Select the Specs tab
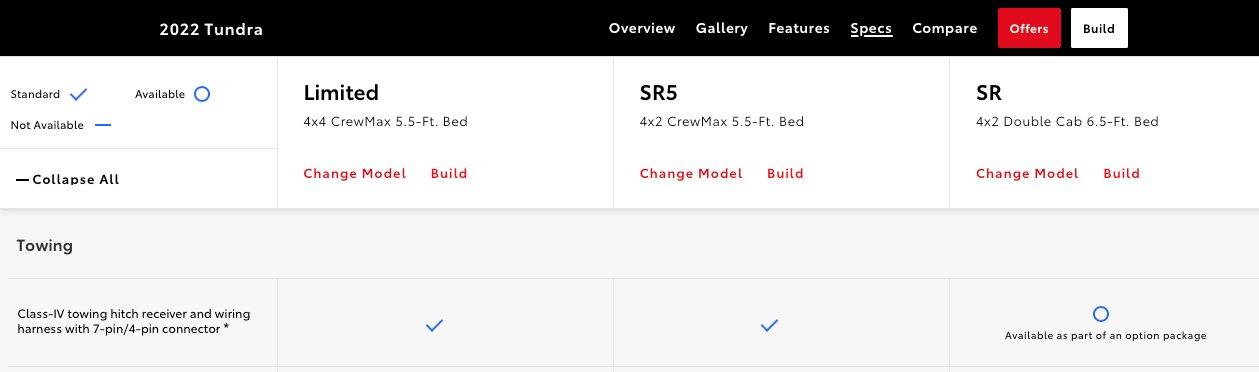Image resolution: width=1259 pixels, height=372 pixels. pyautogui.click(x=871, y=28)
